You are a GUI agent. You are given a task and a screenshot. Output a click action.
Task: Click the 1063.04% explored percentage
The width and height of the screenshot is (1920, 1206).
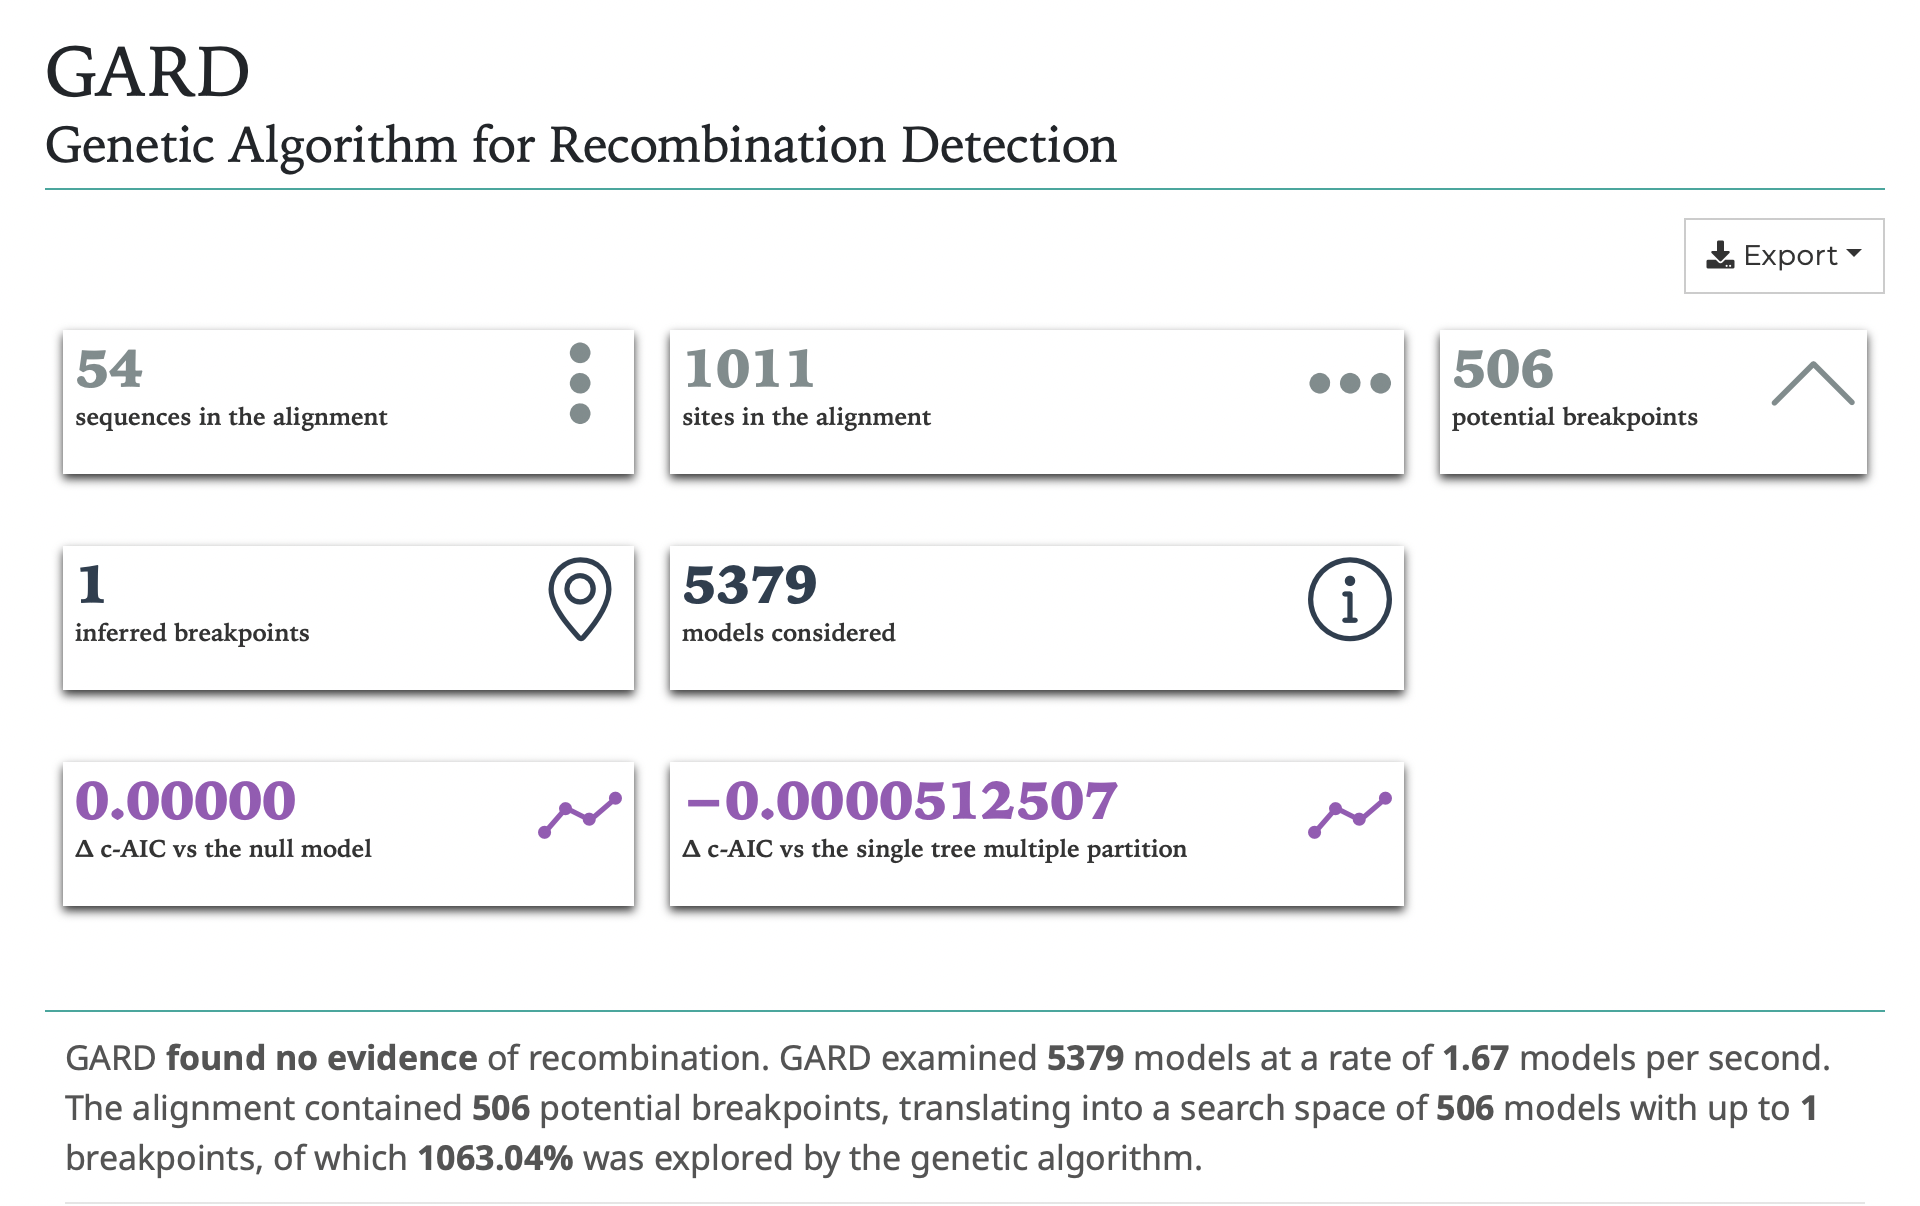495,1158
